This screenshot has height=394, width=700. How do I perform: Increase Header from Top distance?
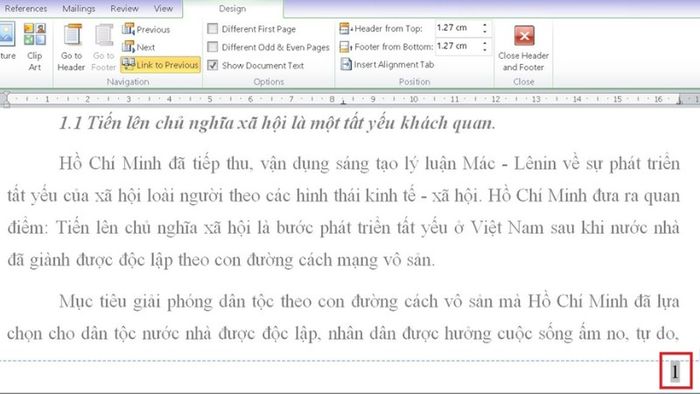click(x=485, y=25)
